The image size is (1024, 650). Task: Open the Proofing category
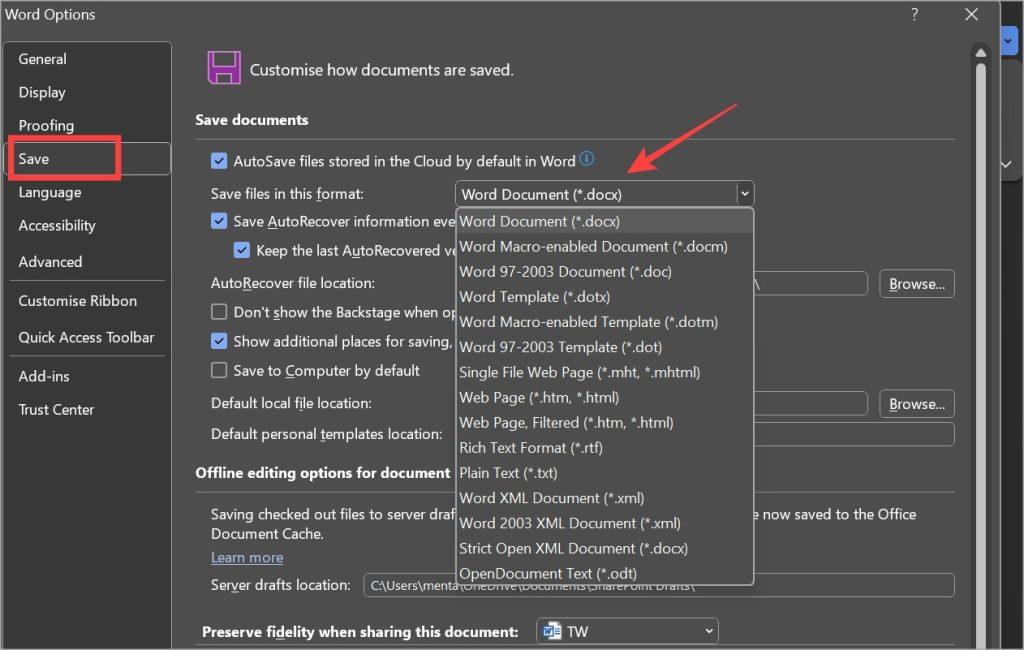pyautogui.click(x=88, y=125)
